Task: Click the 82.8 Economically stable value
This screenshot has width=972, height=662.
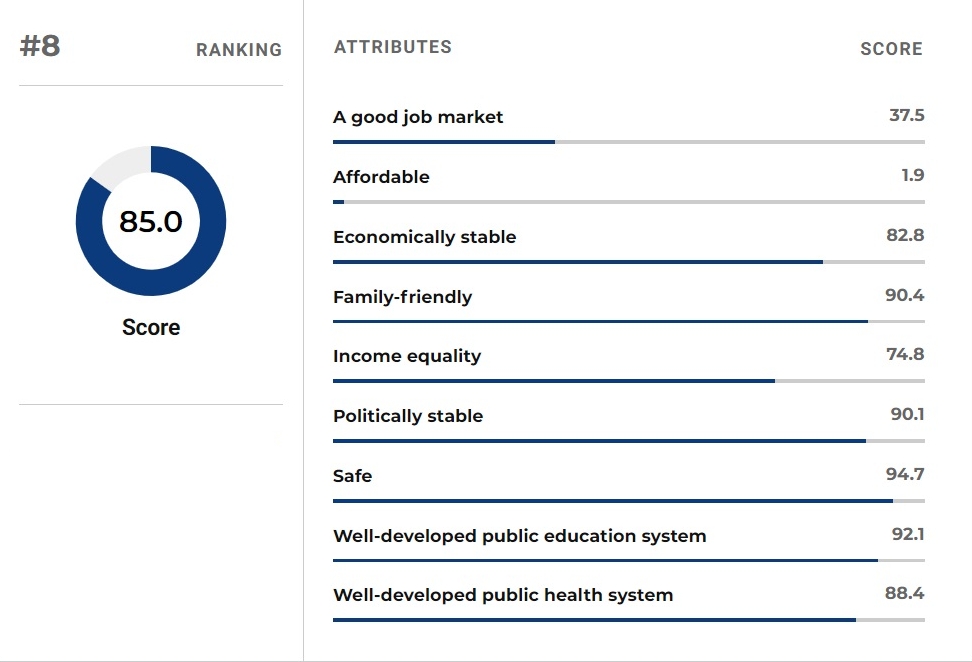Action: (x=905, y=235)
